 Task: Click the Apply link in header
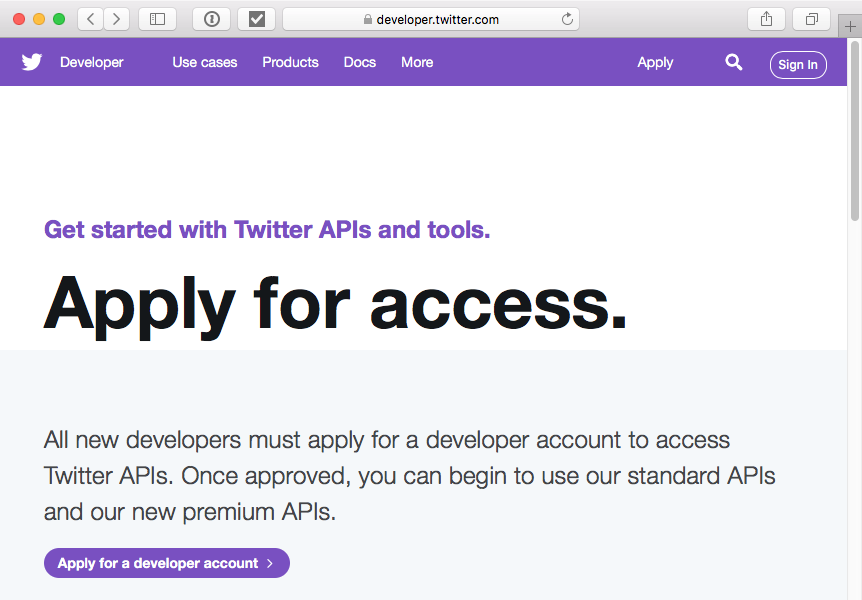pyautogui.click(x=655, y=63)
